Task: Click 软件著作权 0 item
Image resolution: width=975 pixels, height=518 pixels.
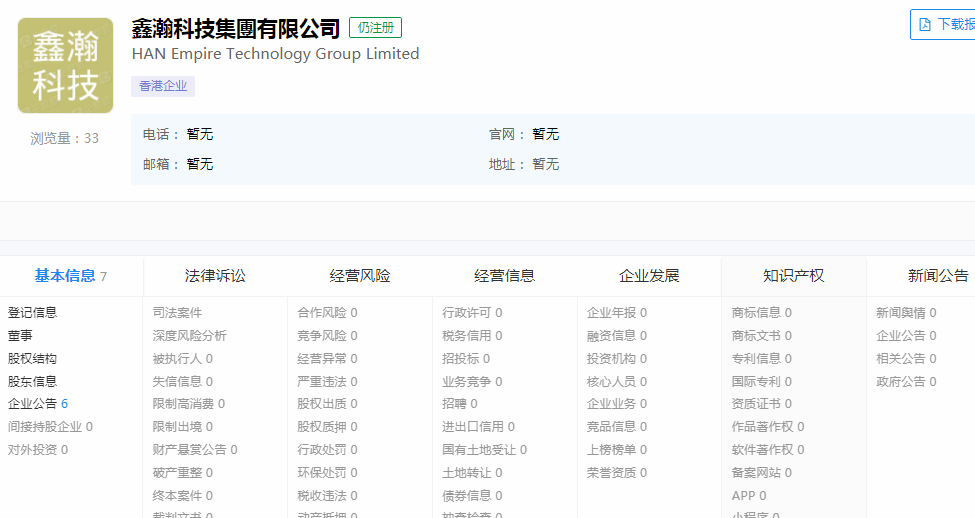Action: coord(768,450)
